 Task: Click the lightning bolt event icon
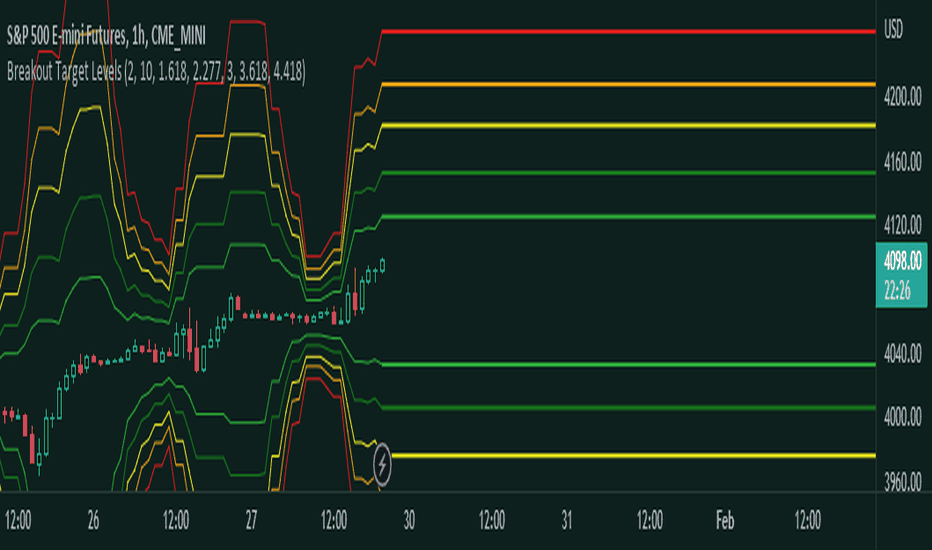pyautogui.click(x=382, y=464)
